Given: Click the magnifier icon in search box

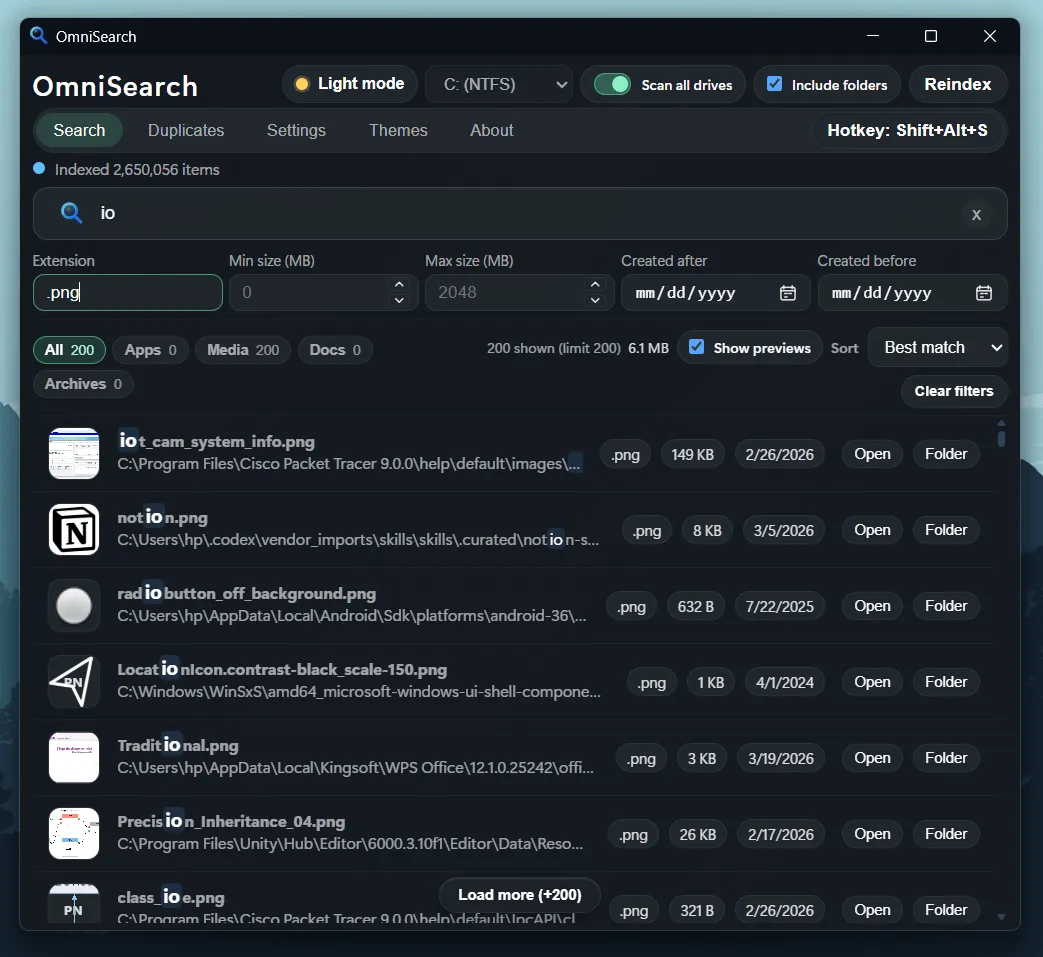Looking at the screenshot, I should tap(71, 213).
